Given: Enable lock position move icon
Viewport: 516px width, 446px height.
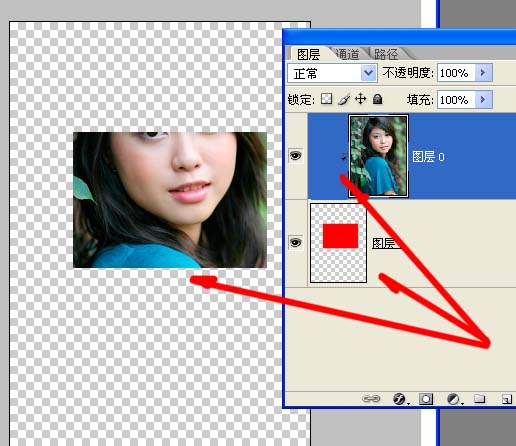Looking at the screenshot, I should (x=361, y=99).
